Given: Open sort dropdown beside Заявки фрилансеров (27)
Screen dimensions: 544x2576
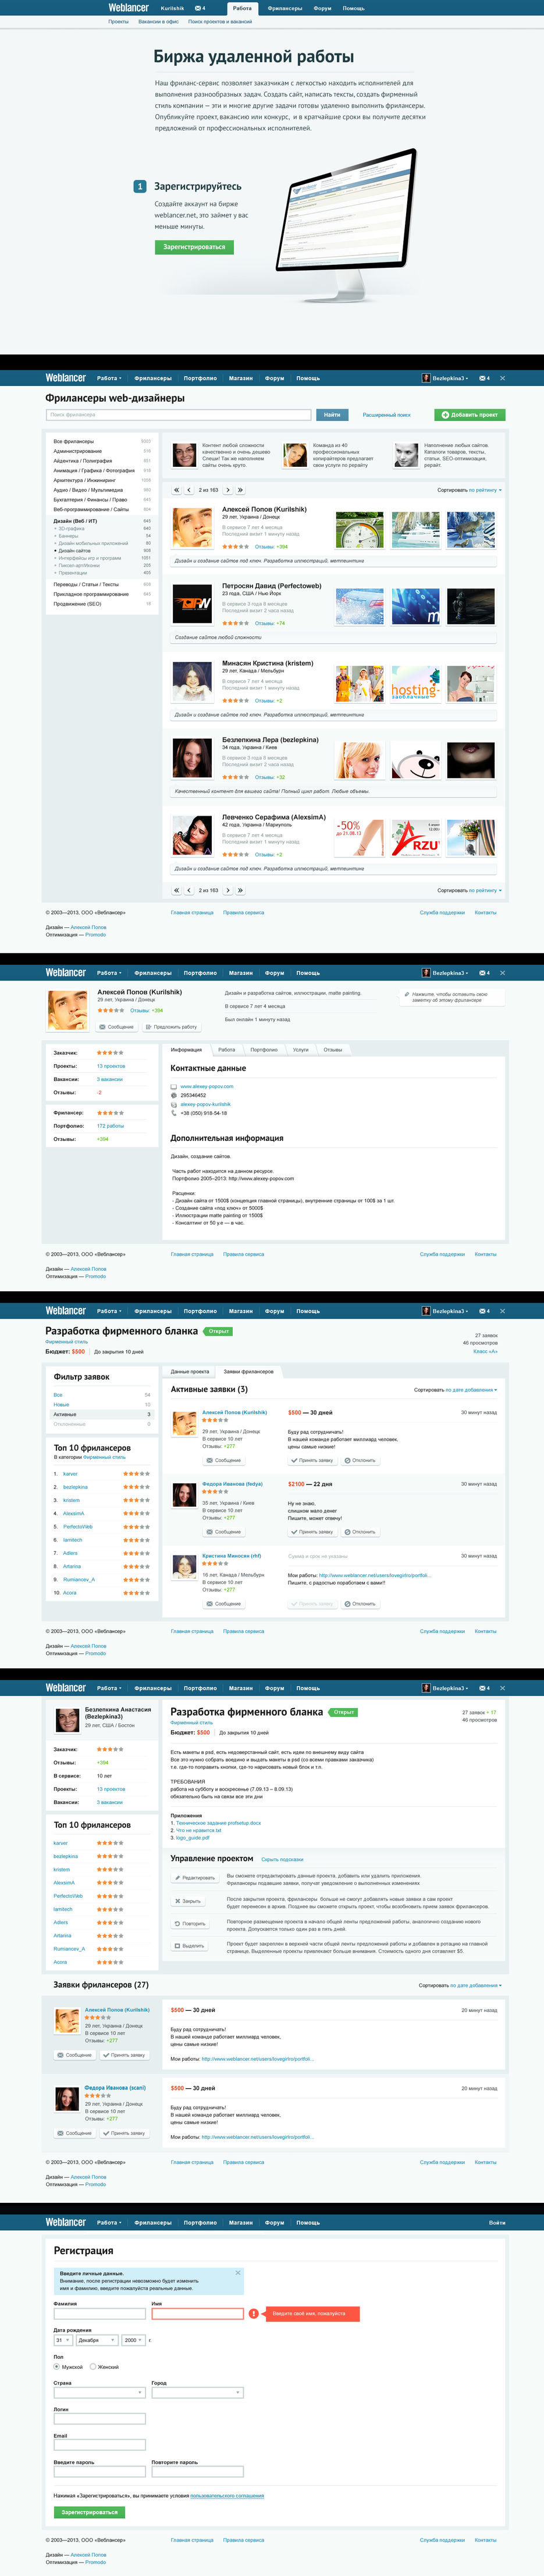Looking at the screenshot, I should (x=476, y=1985).
